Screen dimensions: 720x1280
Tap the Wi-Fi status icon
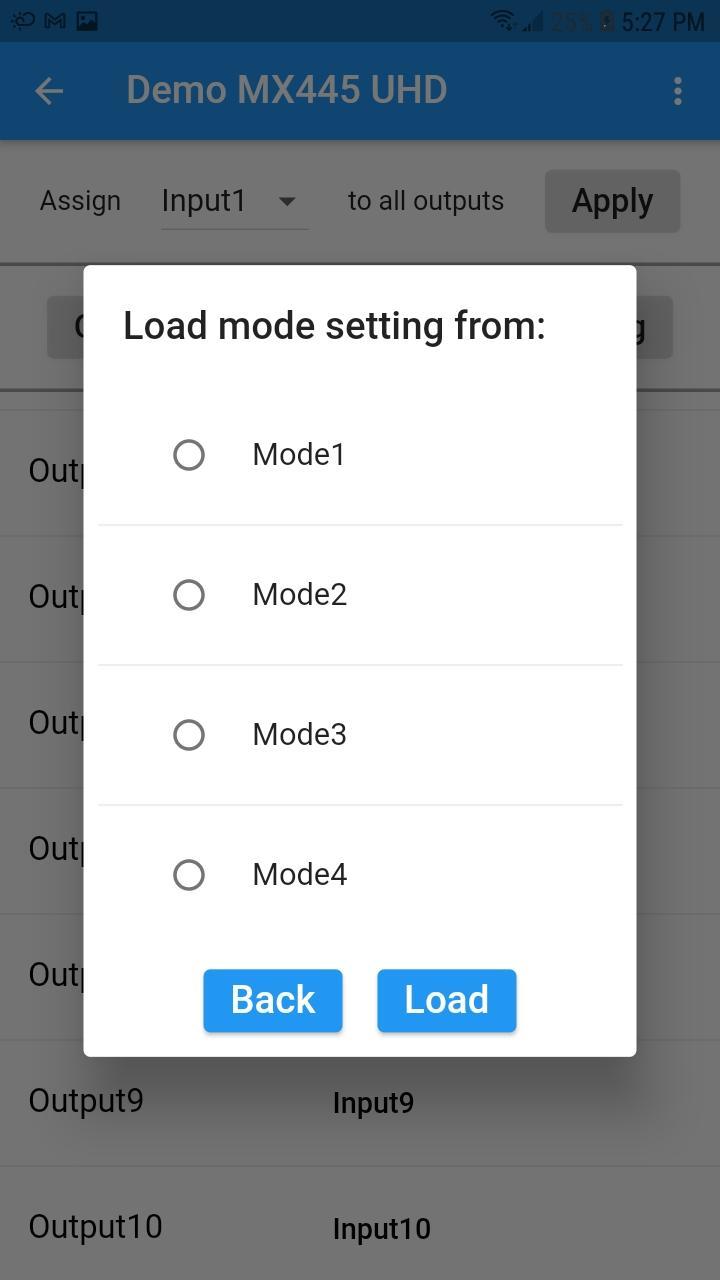point(503,21)
